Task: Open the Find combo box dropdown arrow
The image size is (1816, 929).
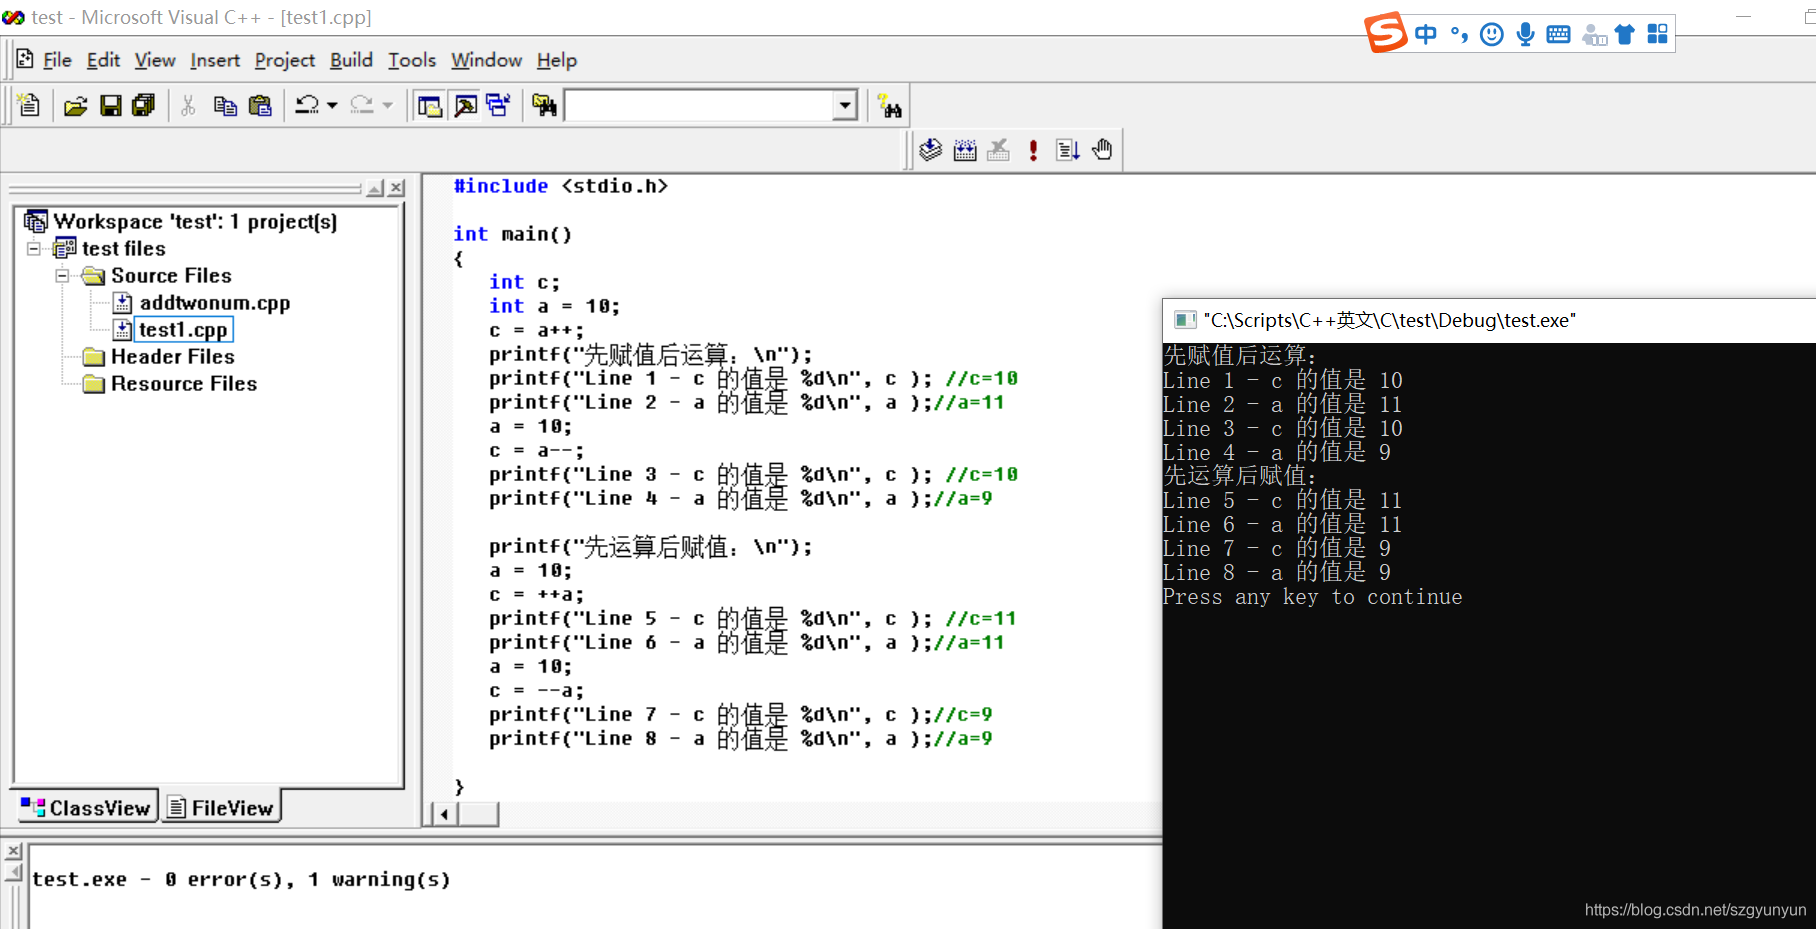Action: click(846, 105)
